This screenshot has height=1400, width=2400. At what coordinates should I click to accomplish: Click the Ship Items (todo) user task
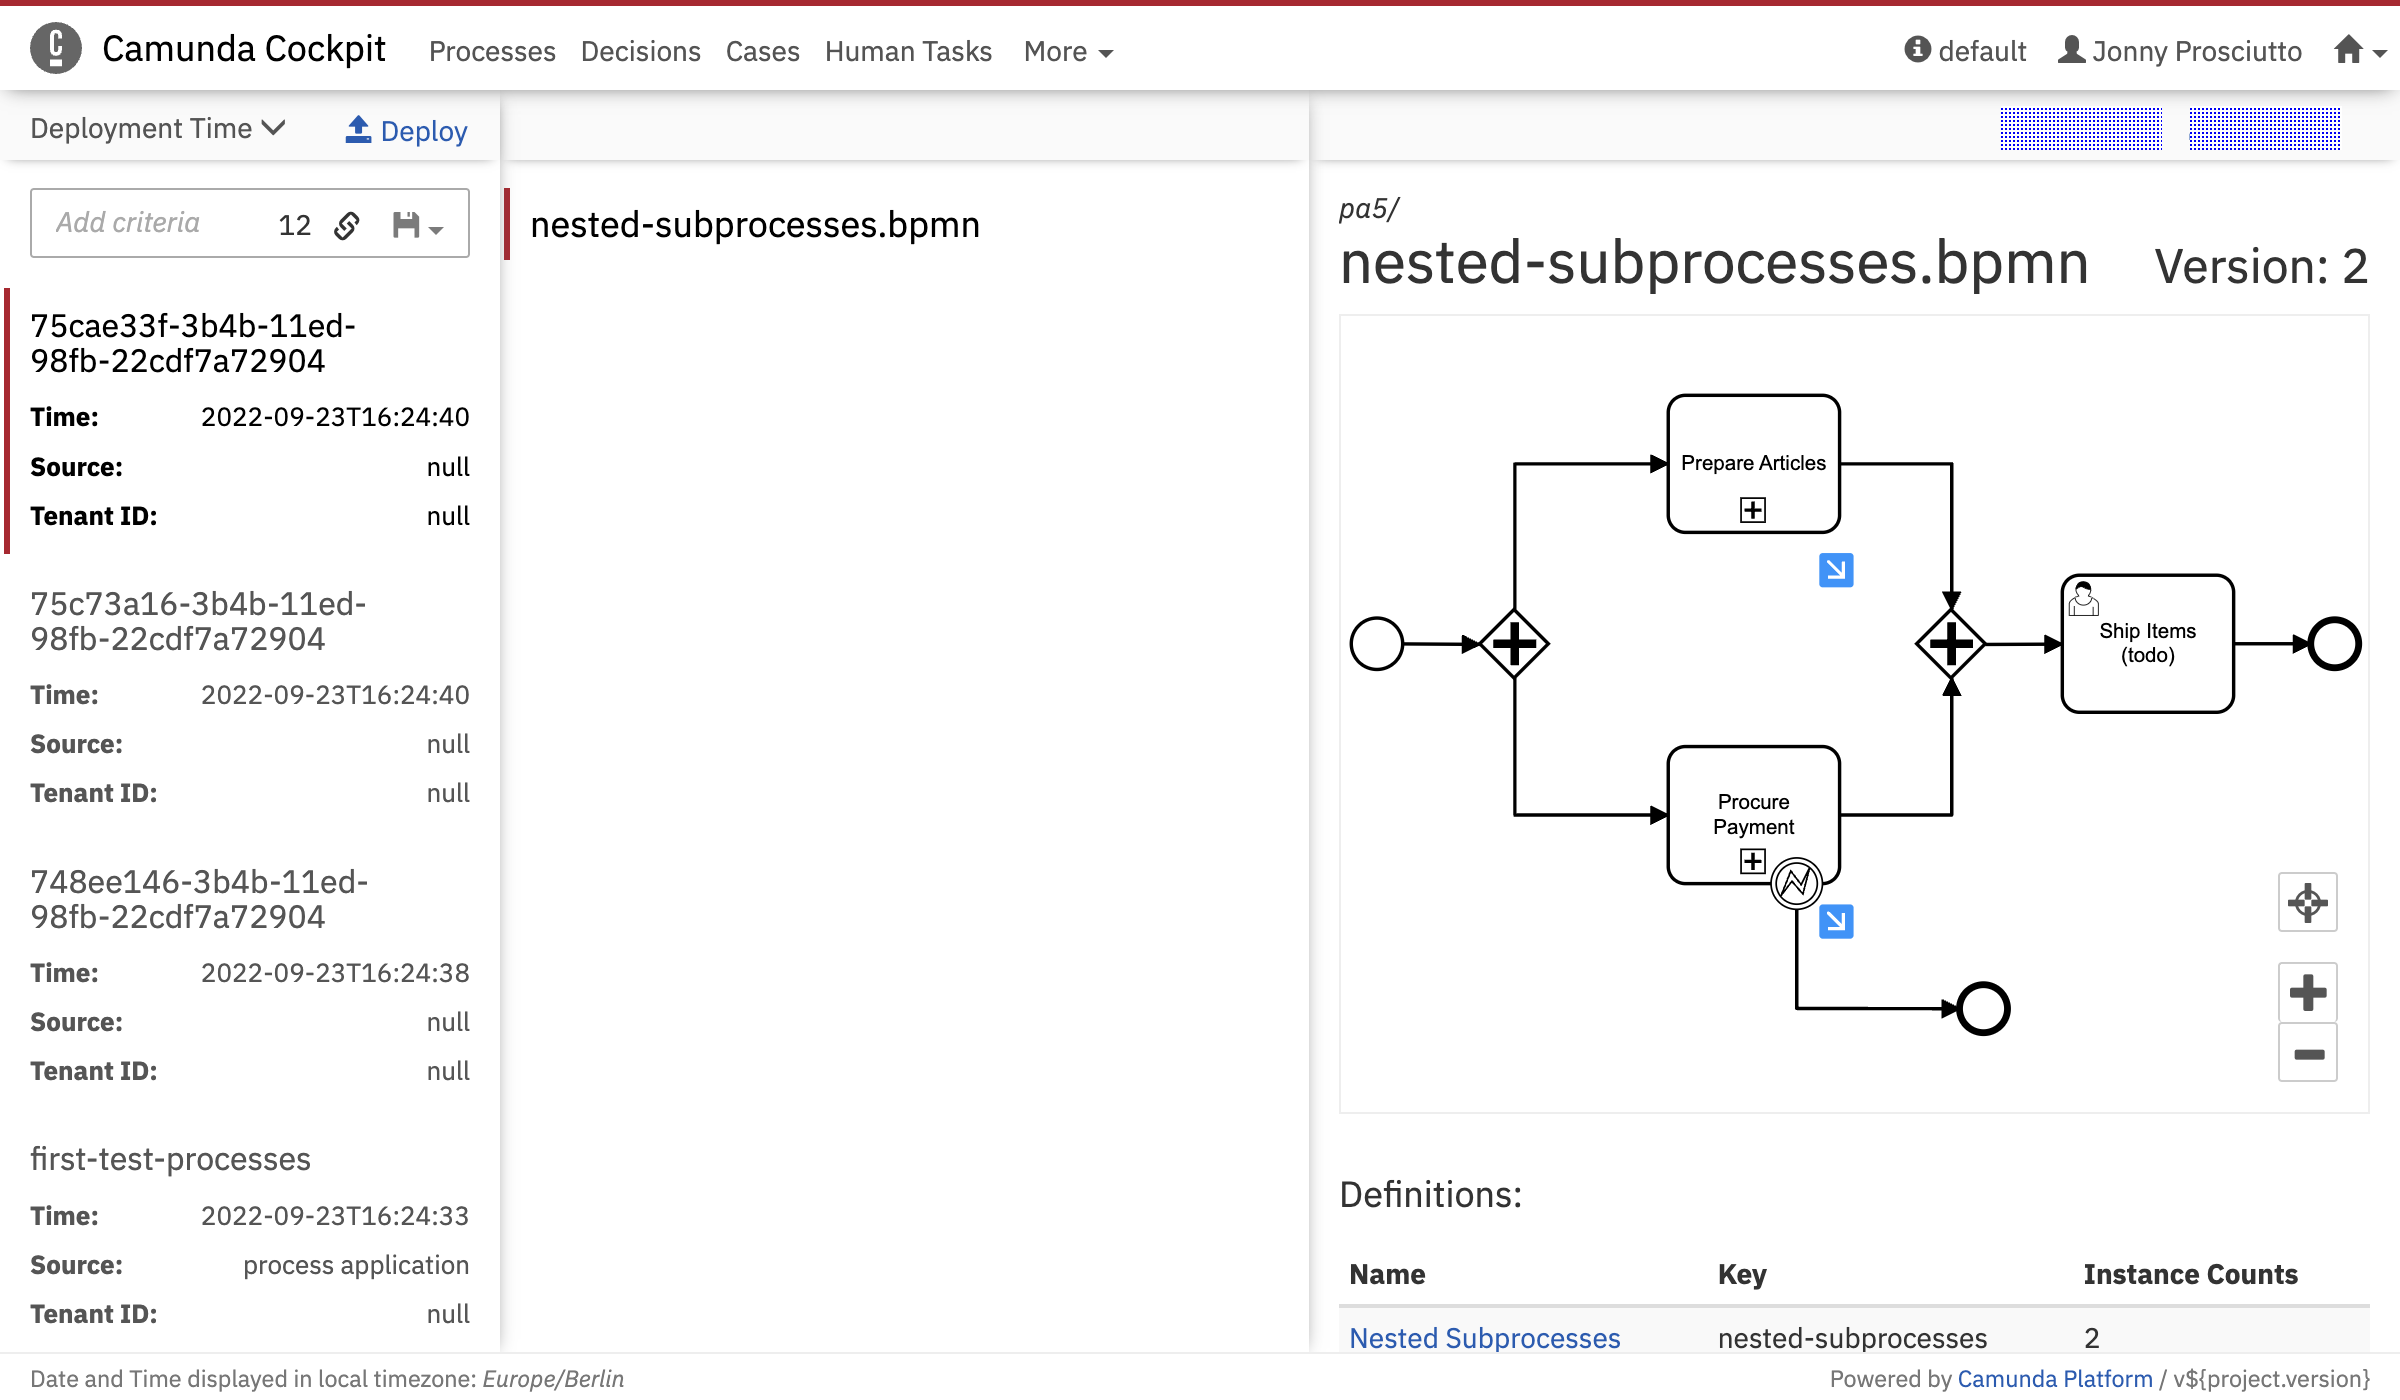[x=2147, y=643]
